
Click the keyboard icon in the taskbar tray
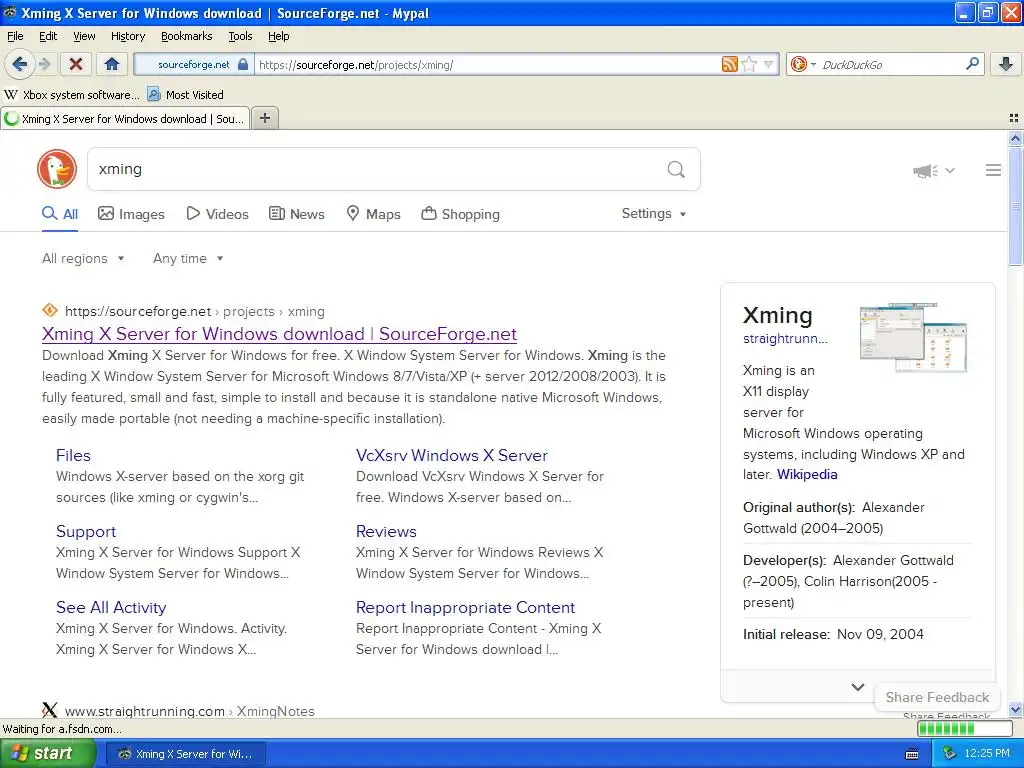pyautogui.click(x=912, y=754)
